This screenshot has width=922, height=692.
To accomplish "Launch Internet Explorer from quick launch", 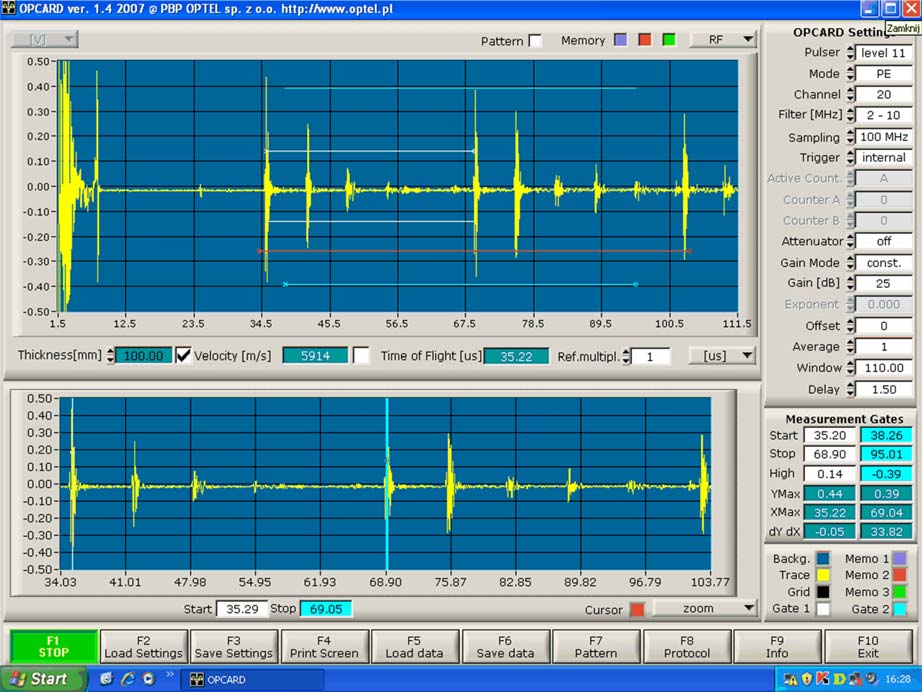I will 128,679.
